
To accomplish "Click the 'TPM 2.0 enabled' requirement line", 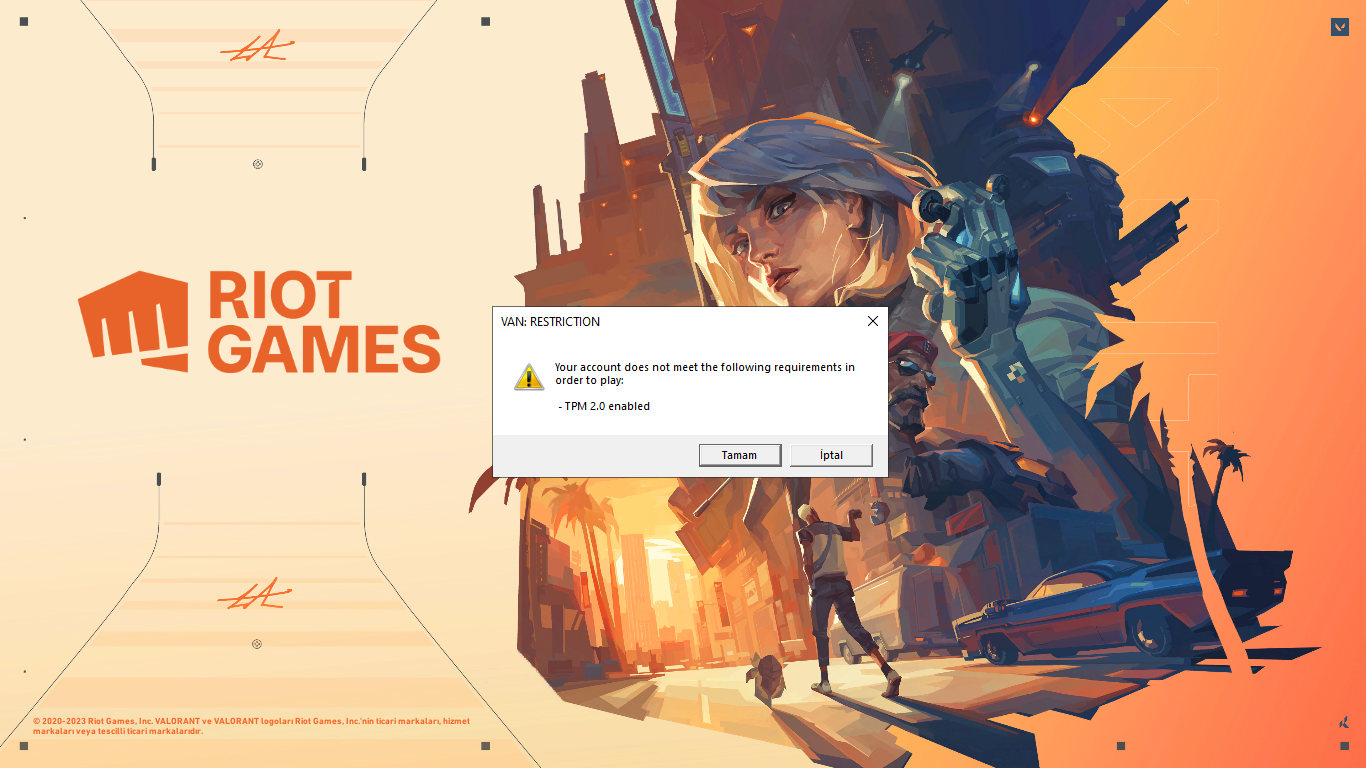I will coord(604,406).
